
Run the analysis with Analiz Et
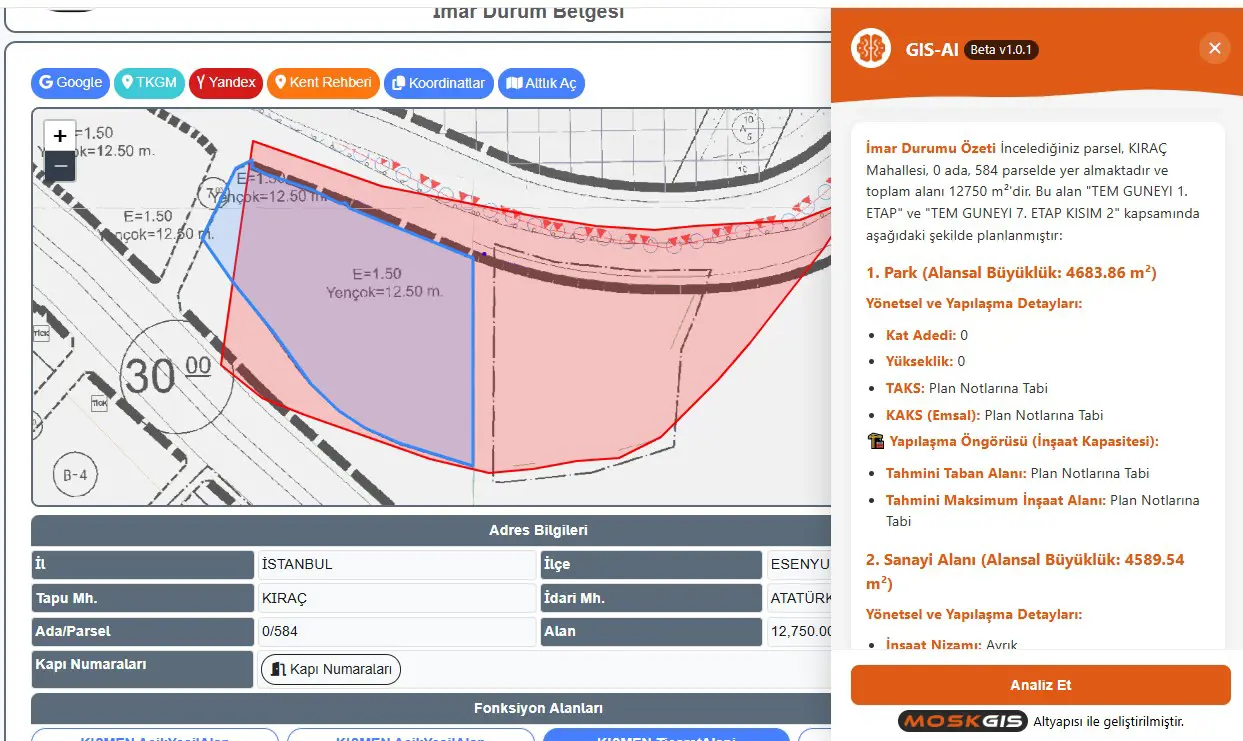tap(1041, 685)
